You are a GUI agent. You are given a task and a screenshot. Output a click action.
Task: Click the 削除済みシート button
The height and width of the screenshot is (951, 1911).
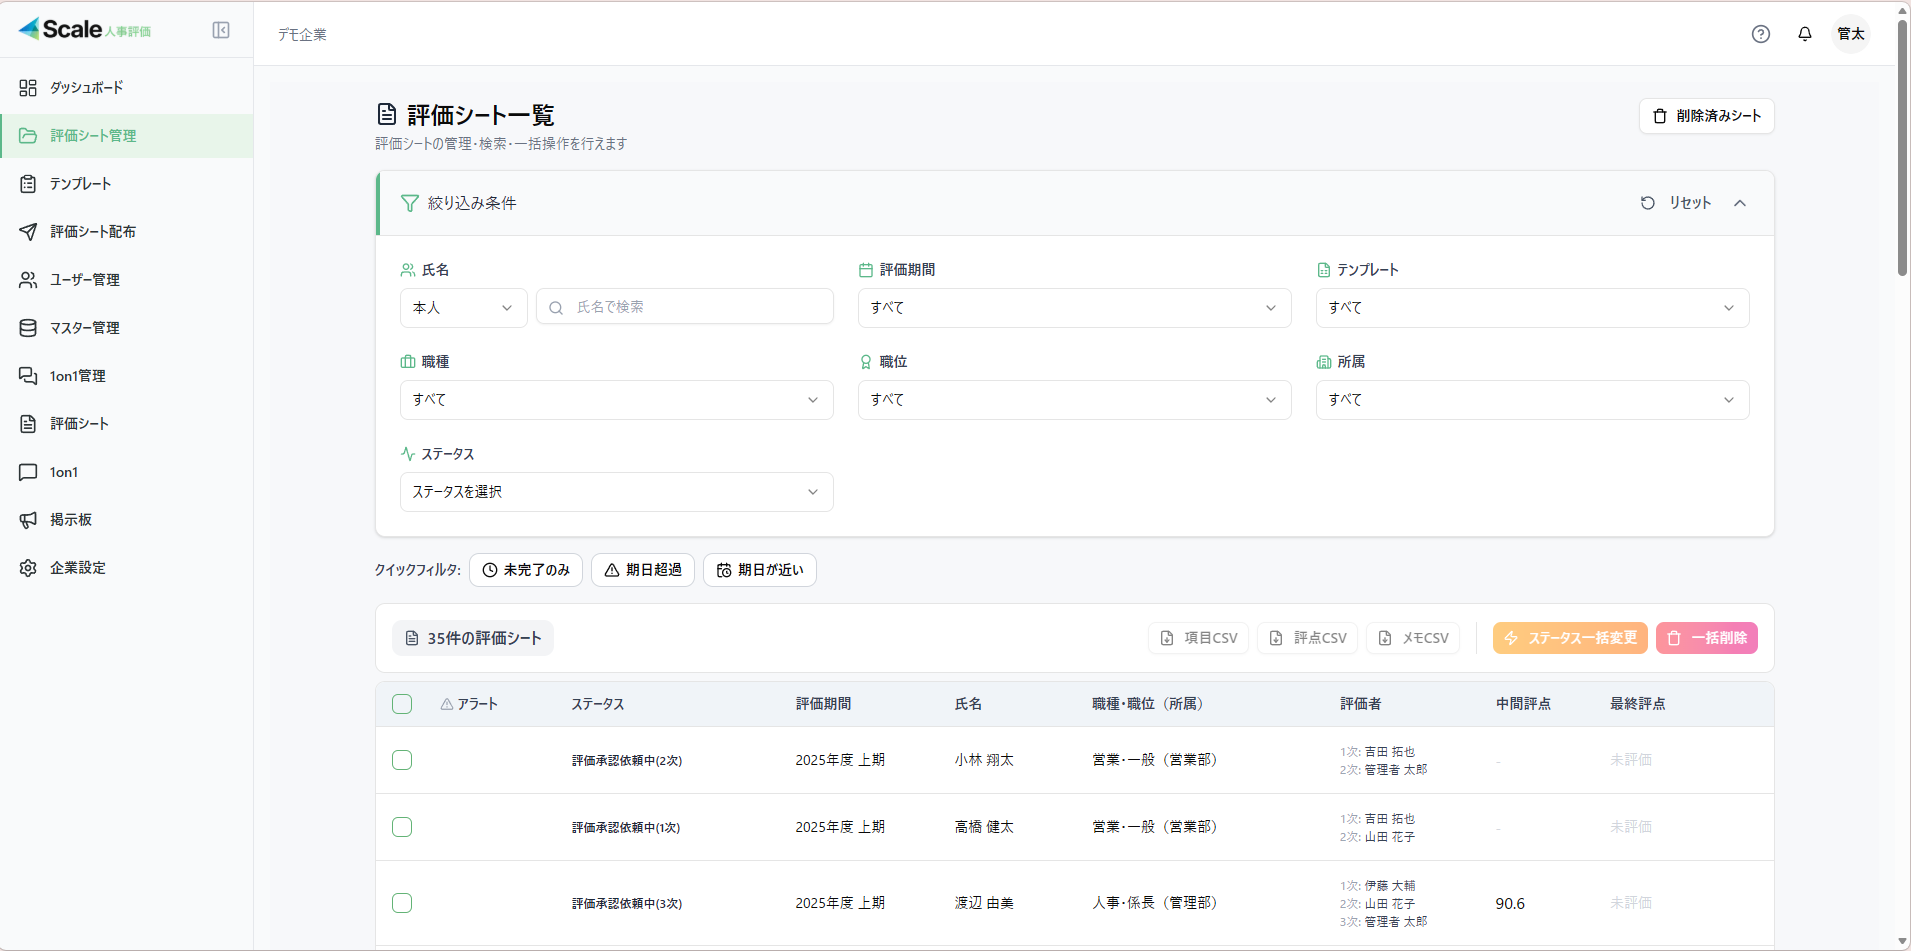tap(1706, 116)
